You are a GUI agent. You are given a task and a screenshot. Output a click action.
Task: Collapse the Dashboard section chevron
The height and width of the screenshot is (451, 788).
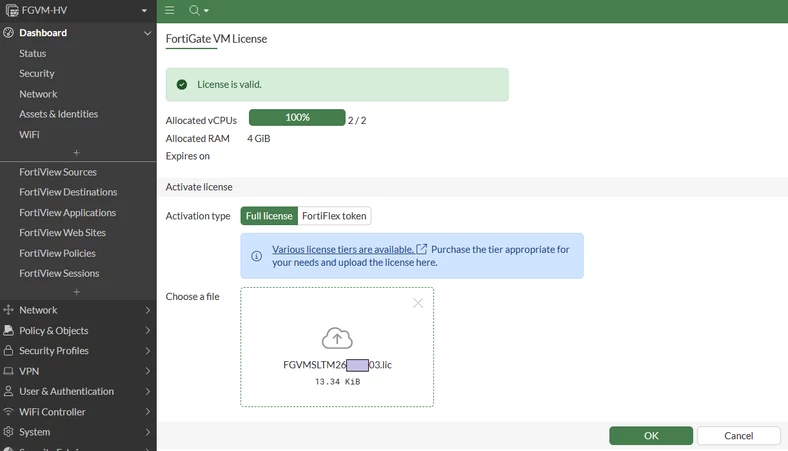coord(147,33)
